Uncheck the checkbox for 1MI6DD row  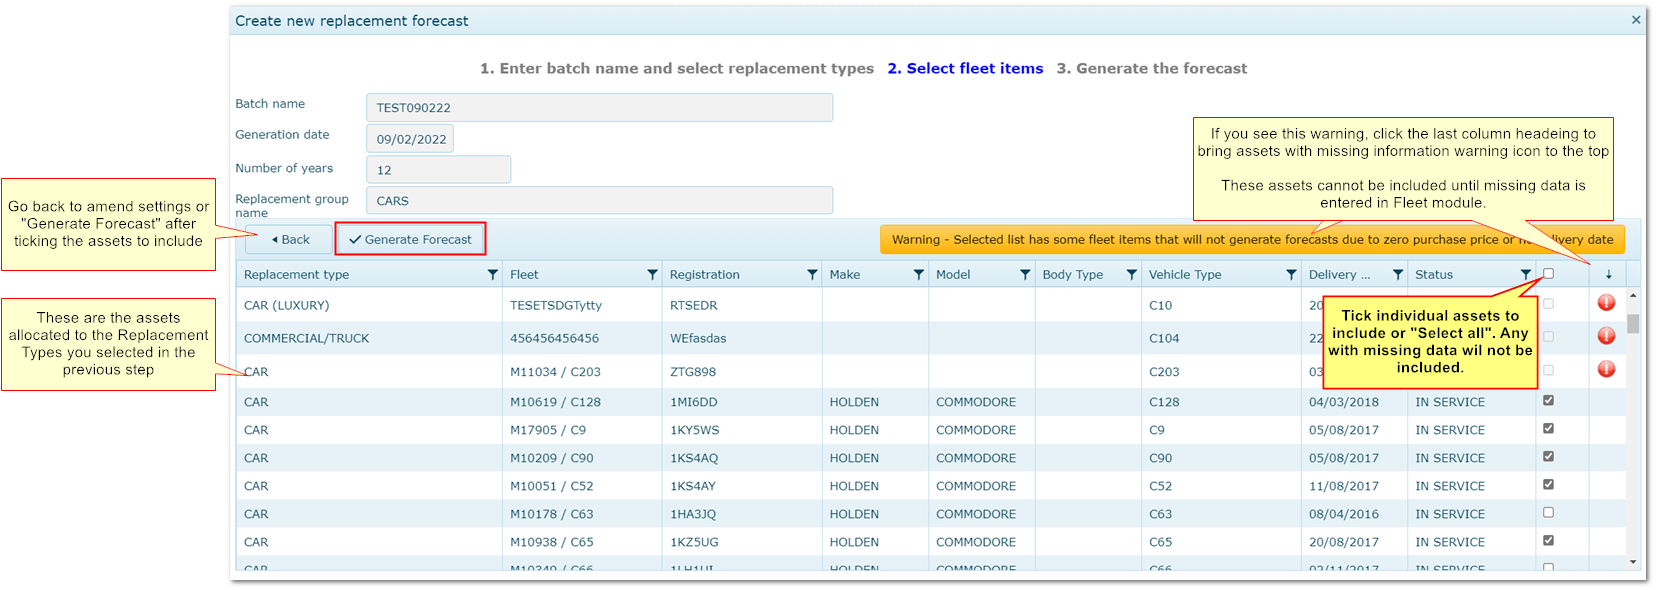pyautogui.click(x=1548, y=401)
